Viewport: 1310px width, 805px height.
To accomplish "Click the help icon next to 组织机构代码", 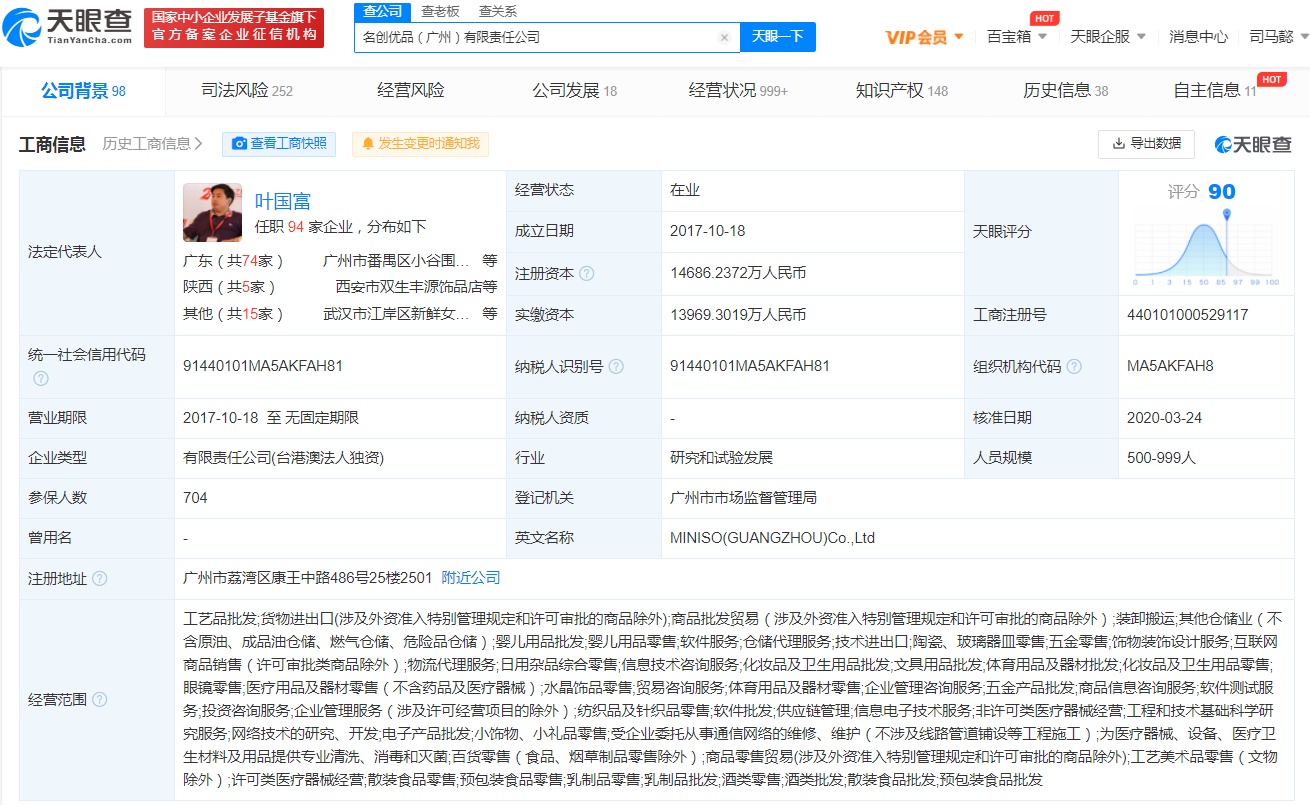I will coord(1074,367).
